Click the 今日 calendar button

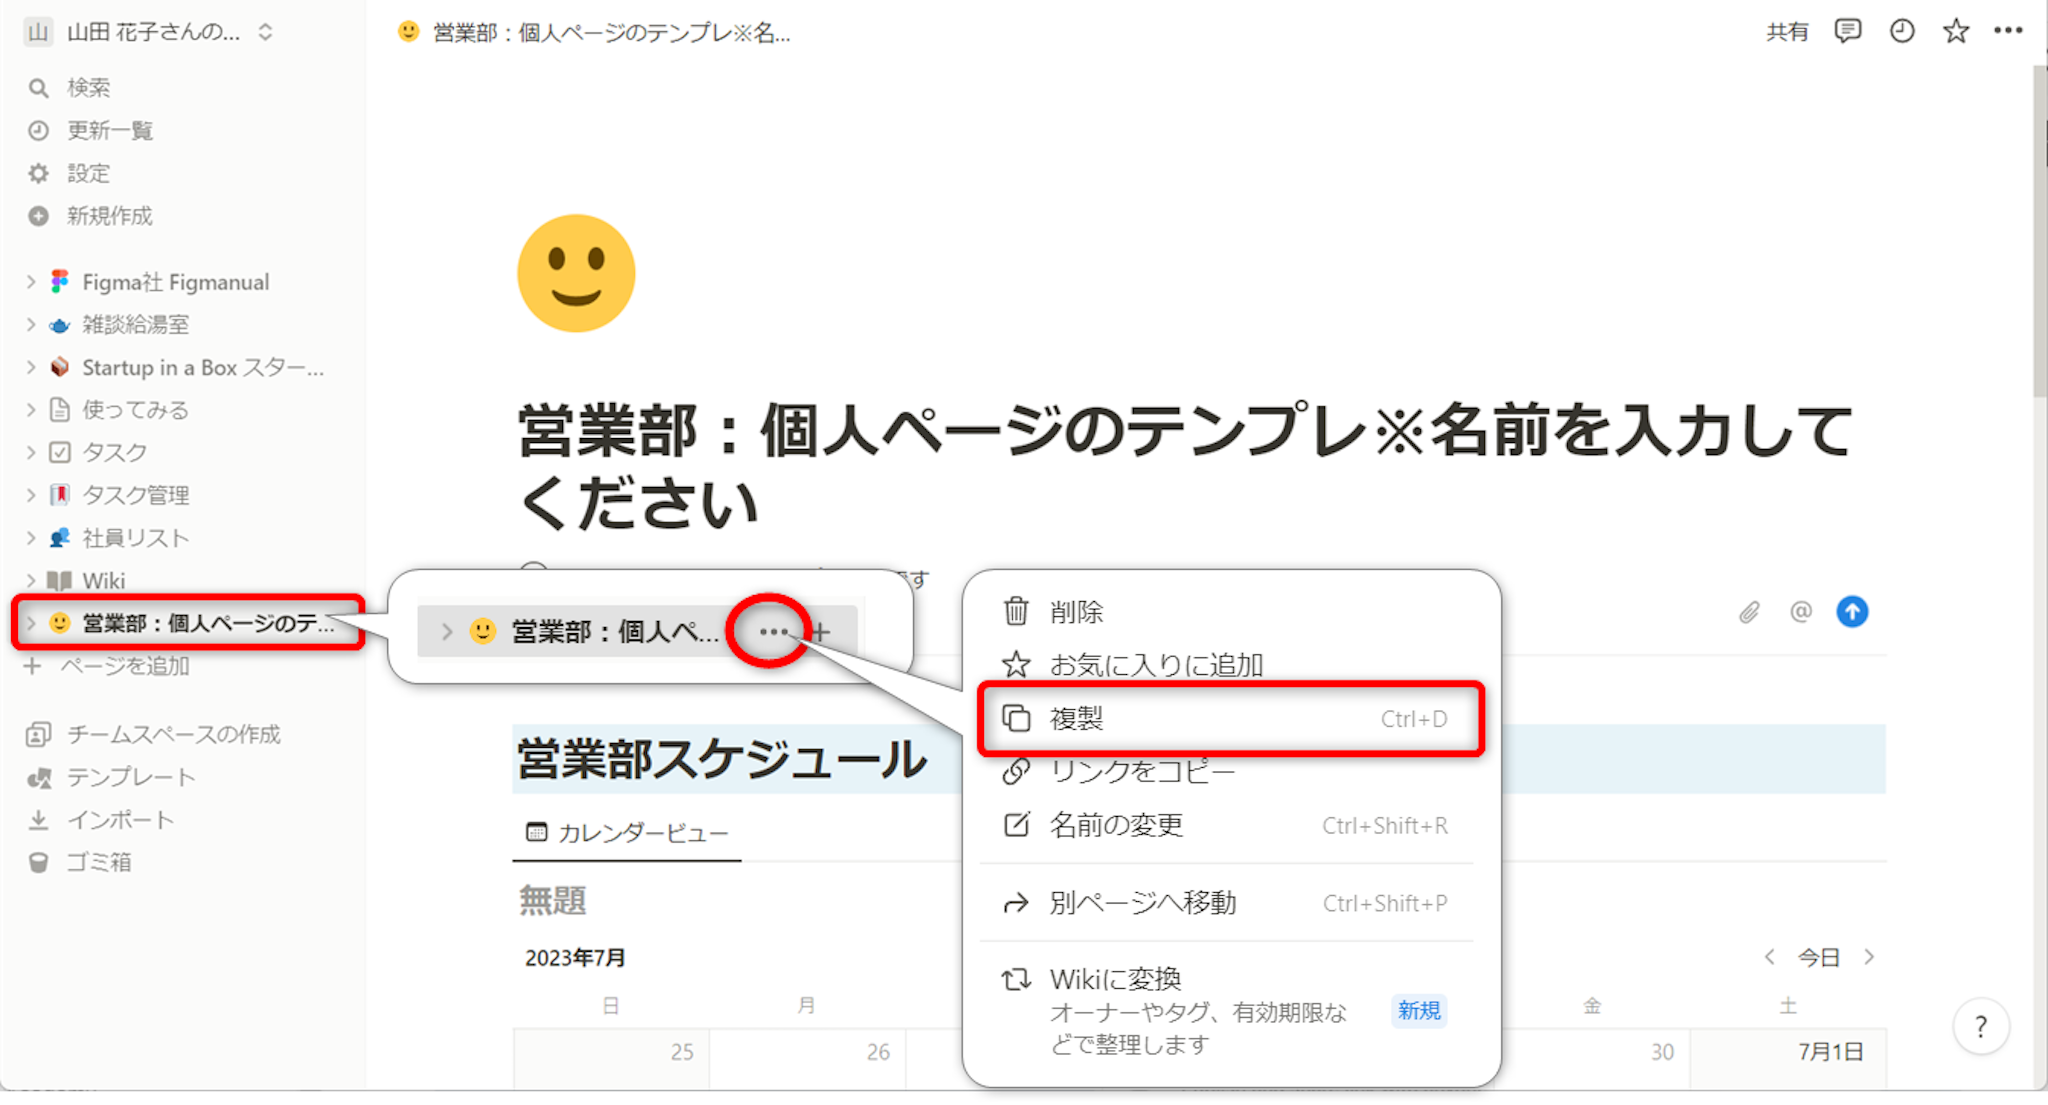coord(1818,957)
